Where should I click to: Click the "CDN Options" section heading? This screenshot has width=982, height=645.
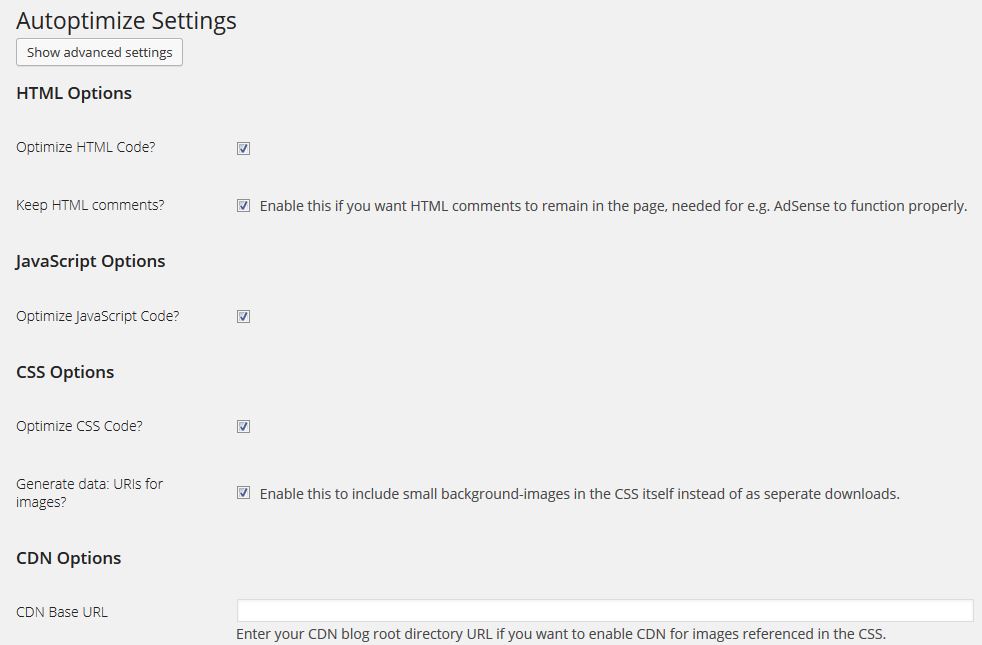67,557
